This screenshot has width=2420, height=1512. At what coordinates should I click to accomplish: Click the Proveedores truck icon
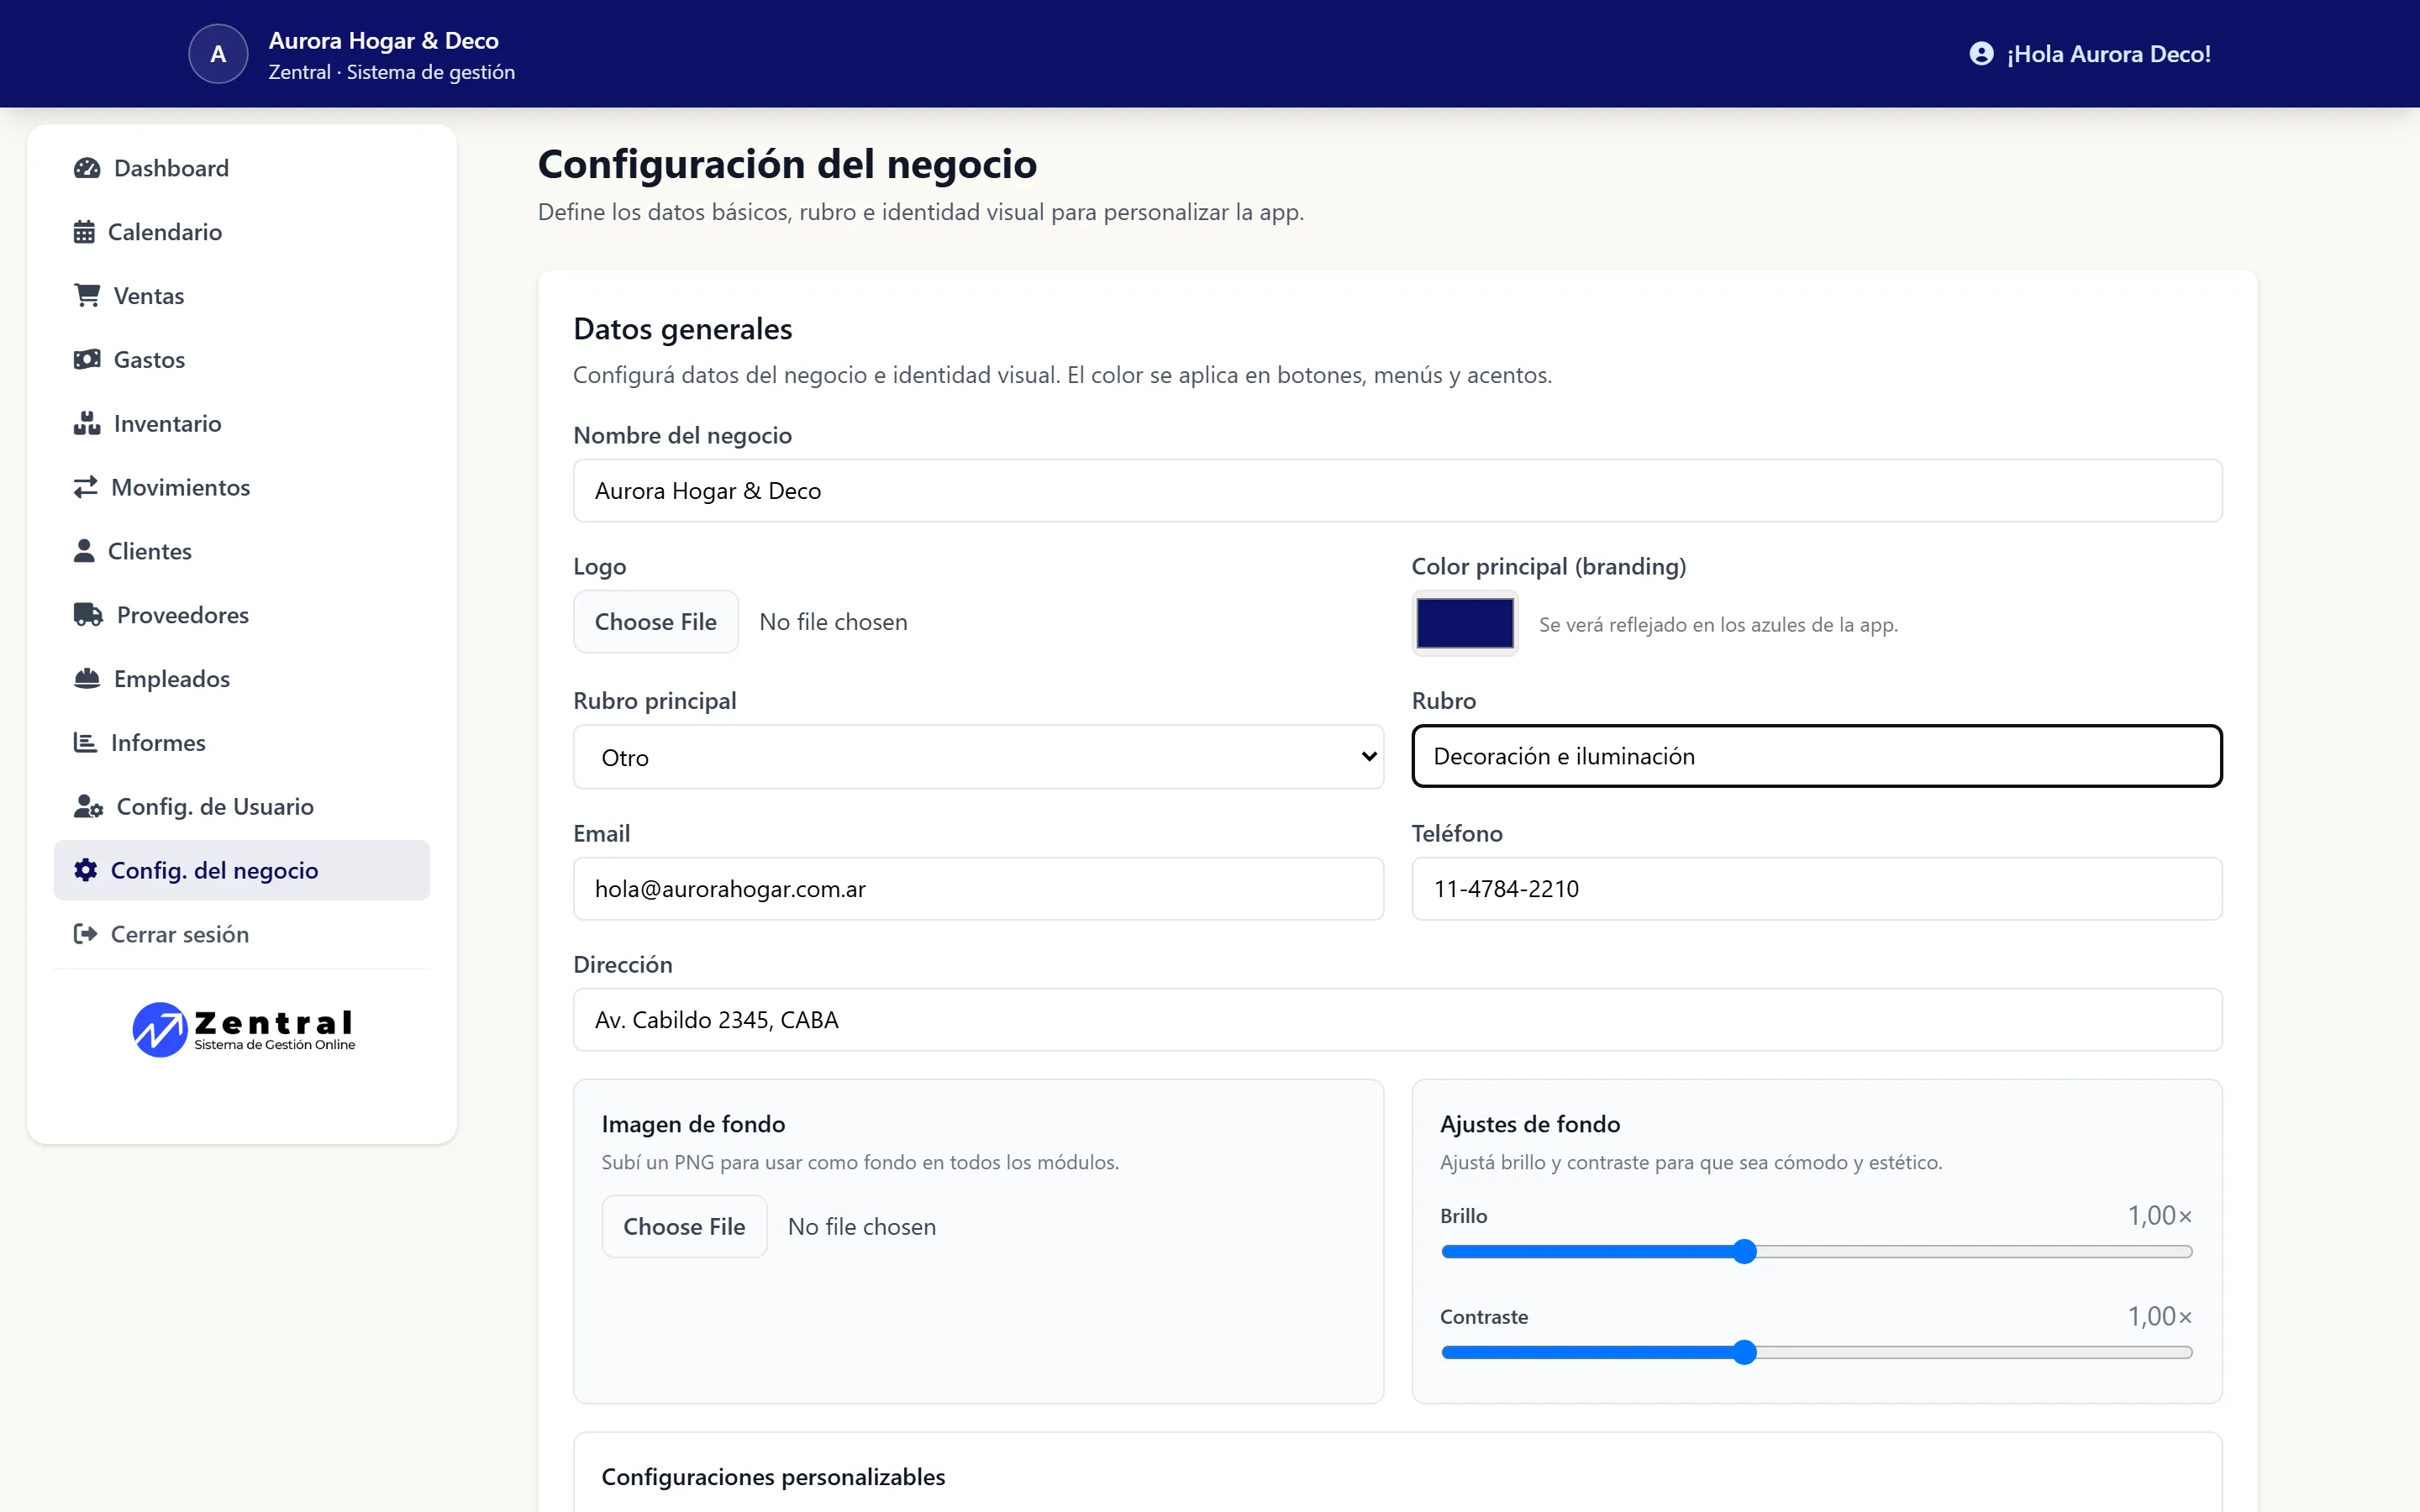coord(88,615)
